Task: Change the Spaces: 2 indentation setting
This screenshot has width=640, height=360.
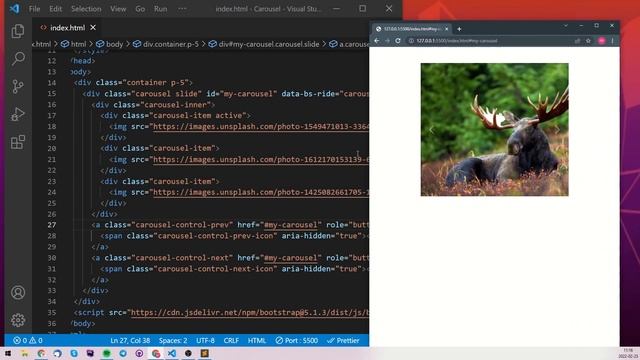Action: click(x=173, y=340)
